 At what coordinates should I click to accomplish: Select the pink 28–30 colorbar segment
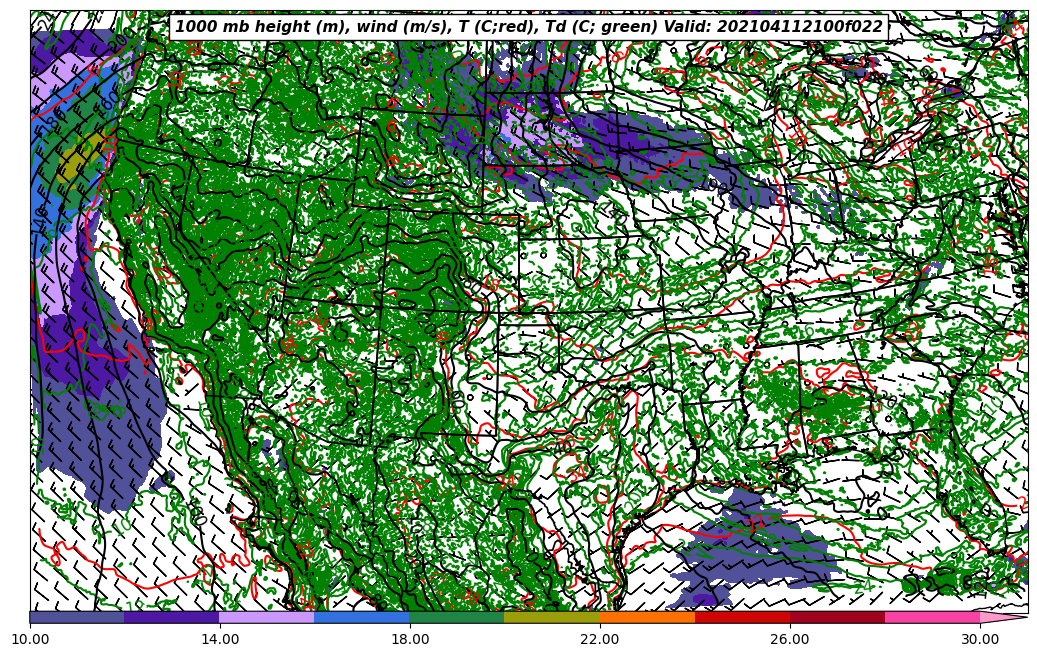[933, 617]
